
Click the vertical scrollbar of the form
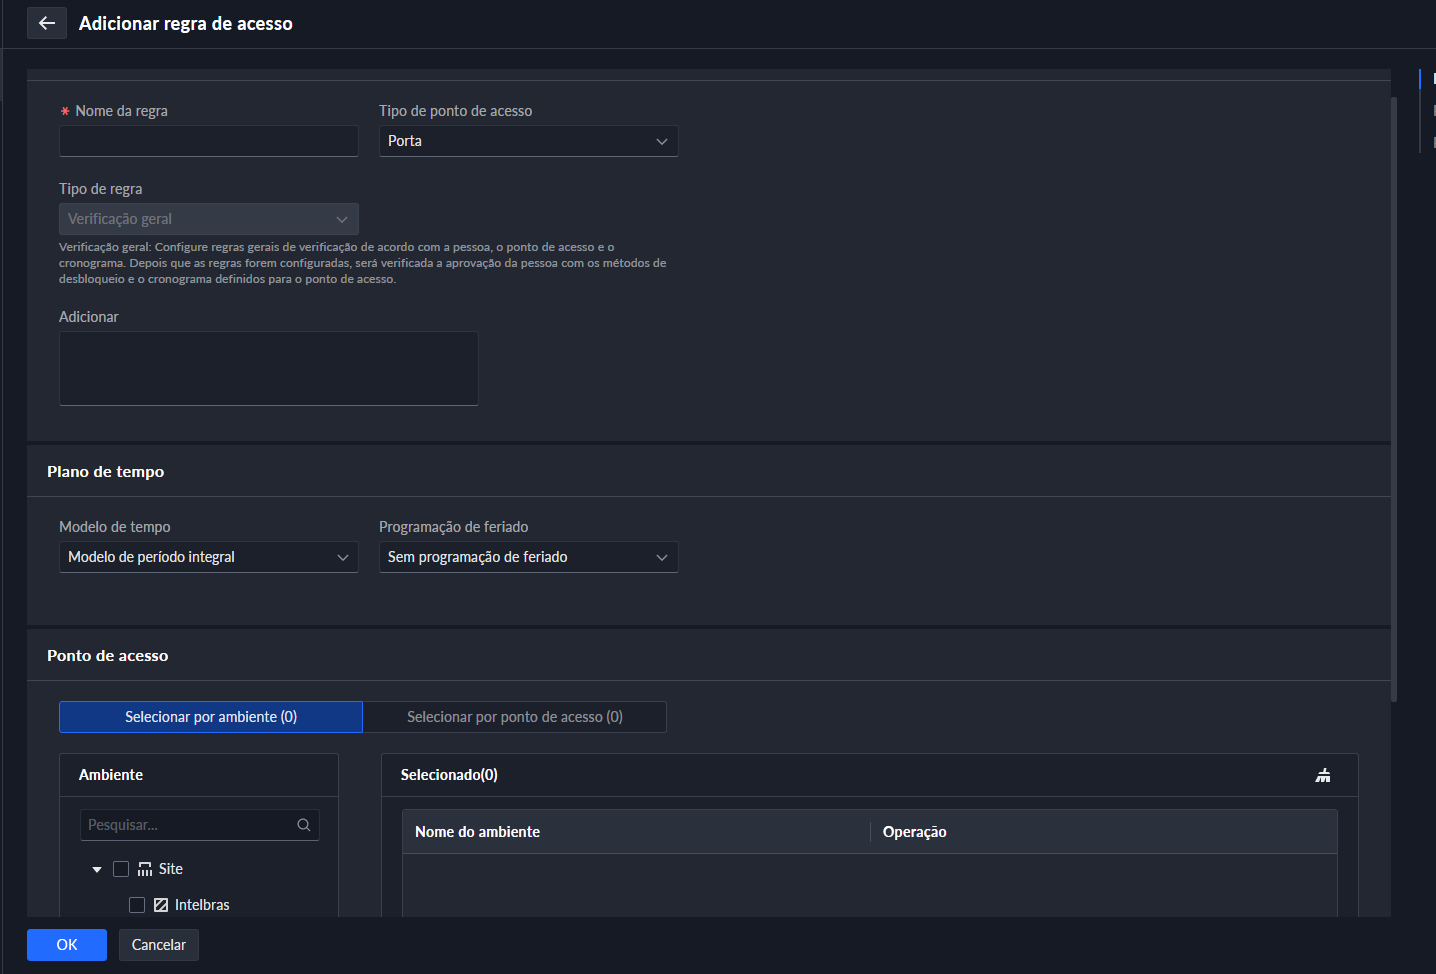tap(1394, 400)
